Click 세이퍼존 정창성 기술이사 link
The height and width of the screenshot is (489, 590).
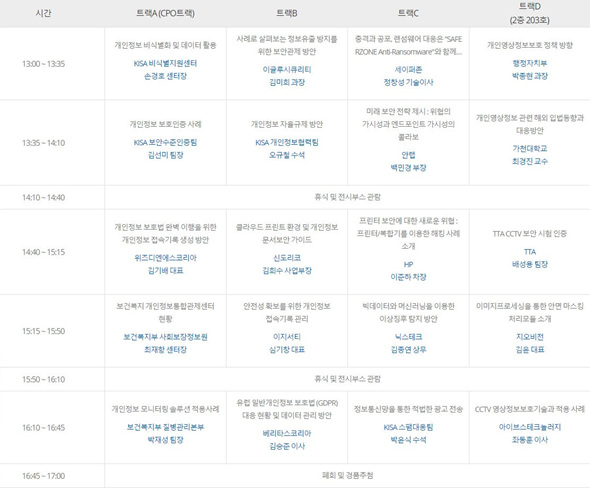point(408,76)
